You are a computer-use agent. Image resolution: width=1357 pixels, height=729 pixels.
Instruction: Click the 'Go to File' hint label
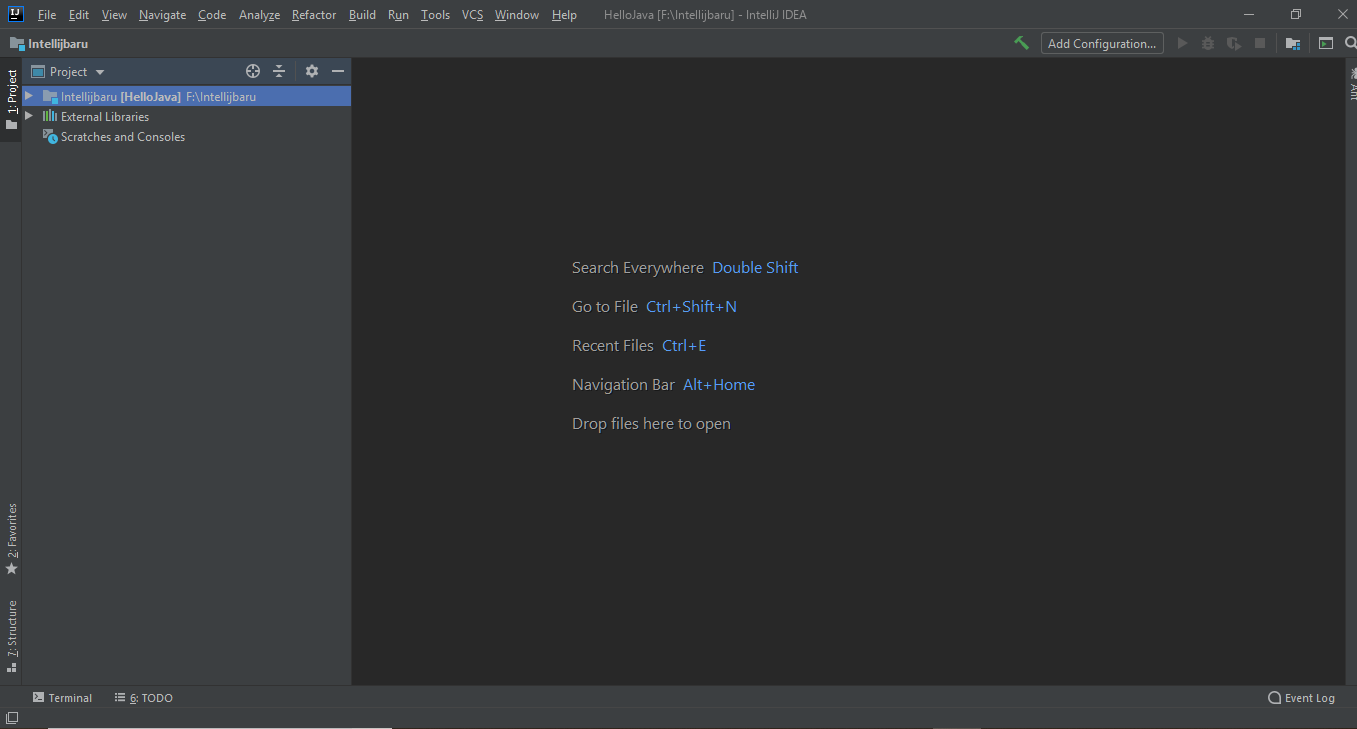605,307
